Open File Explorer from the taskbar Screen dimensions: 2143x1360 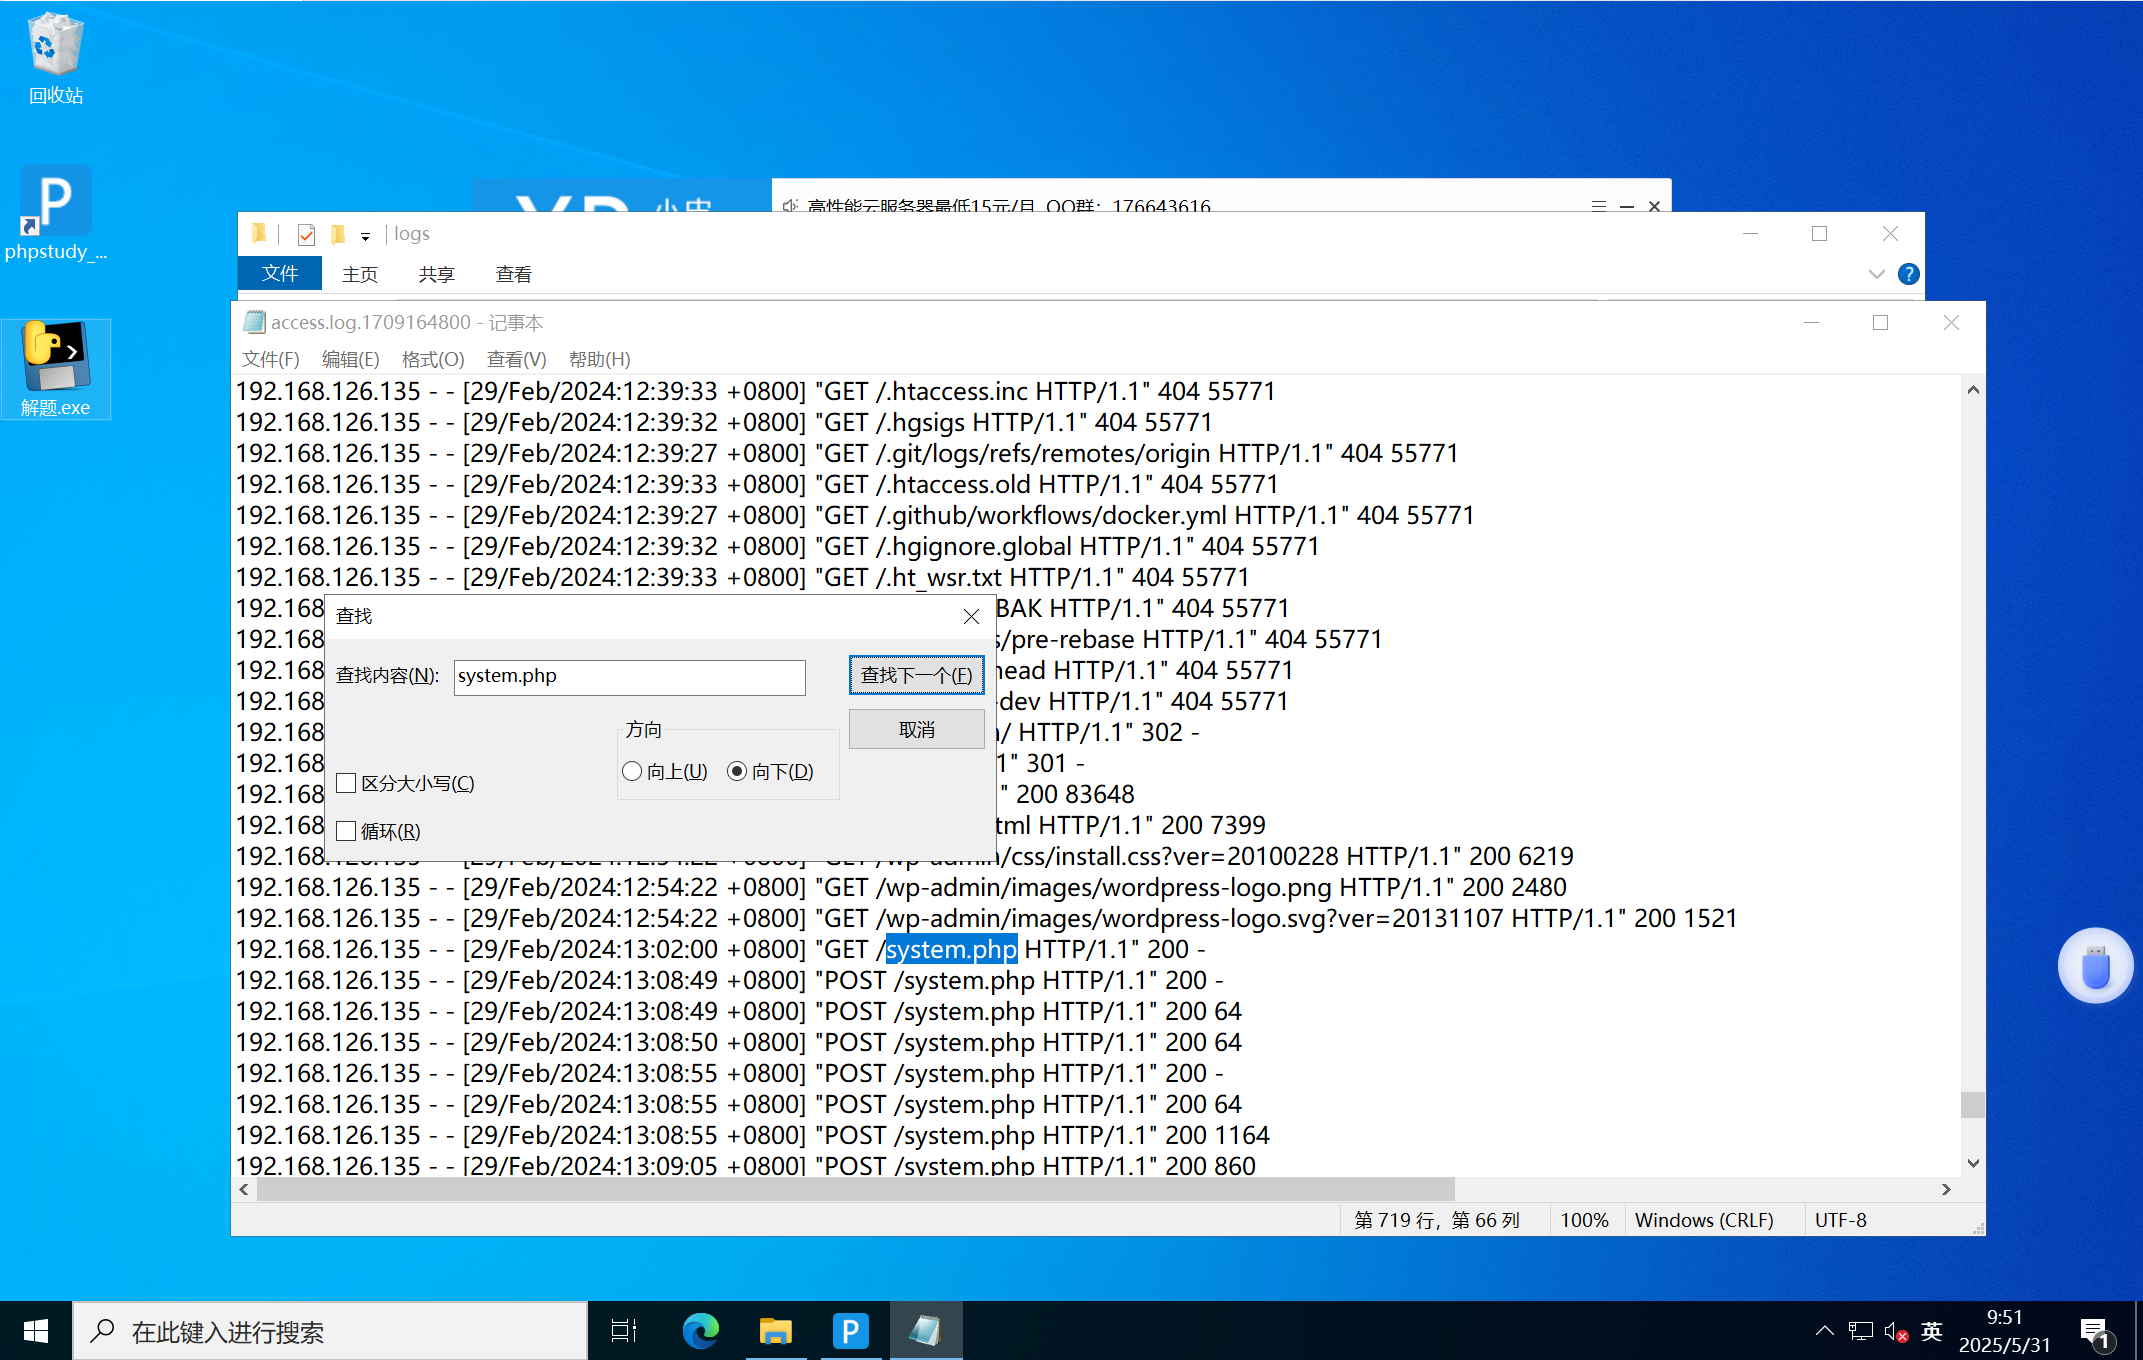click(775, 1331)
